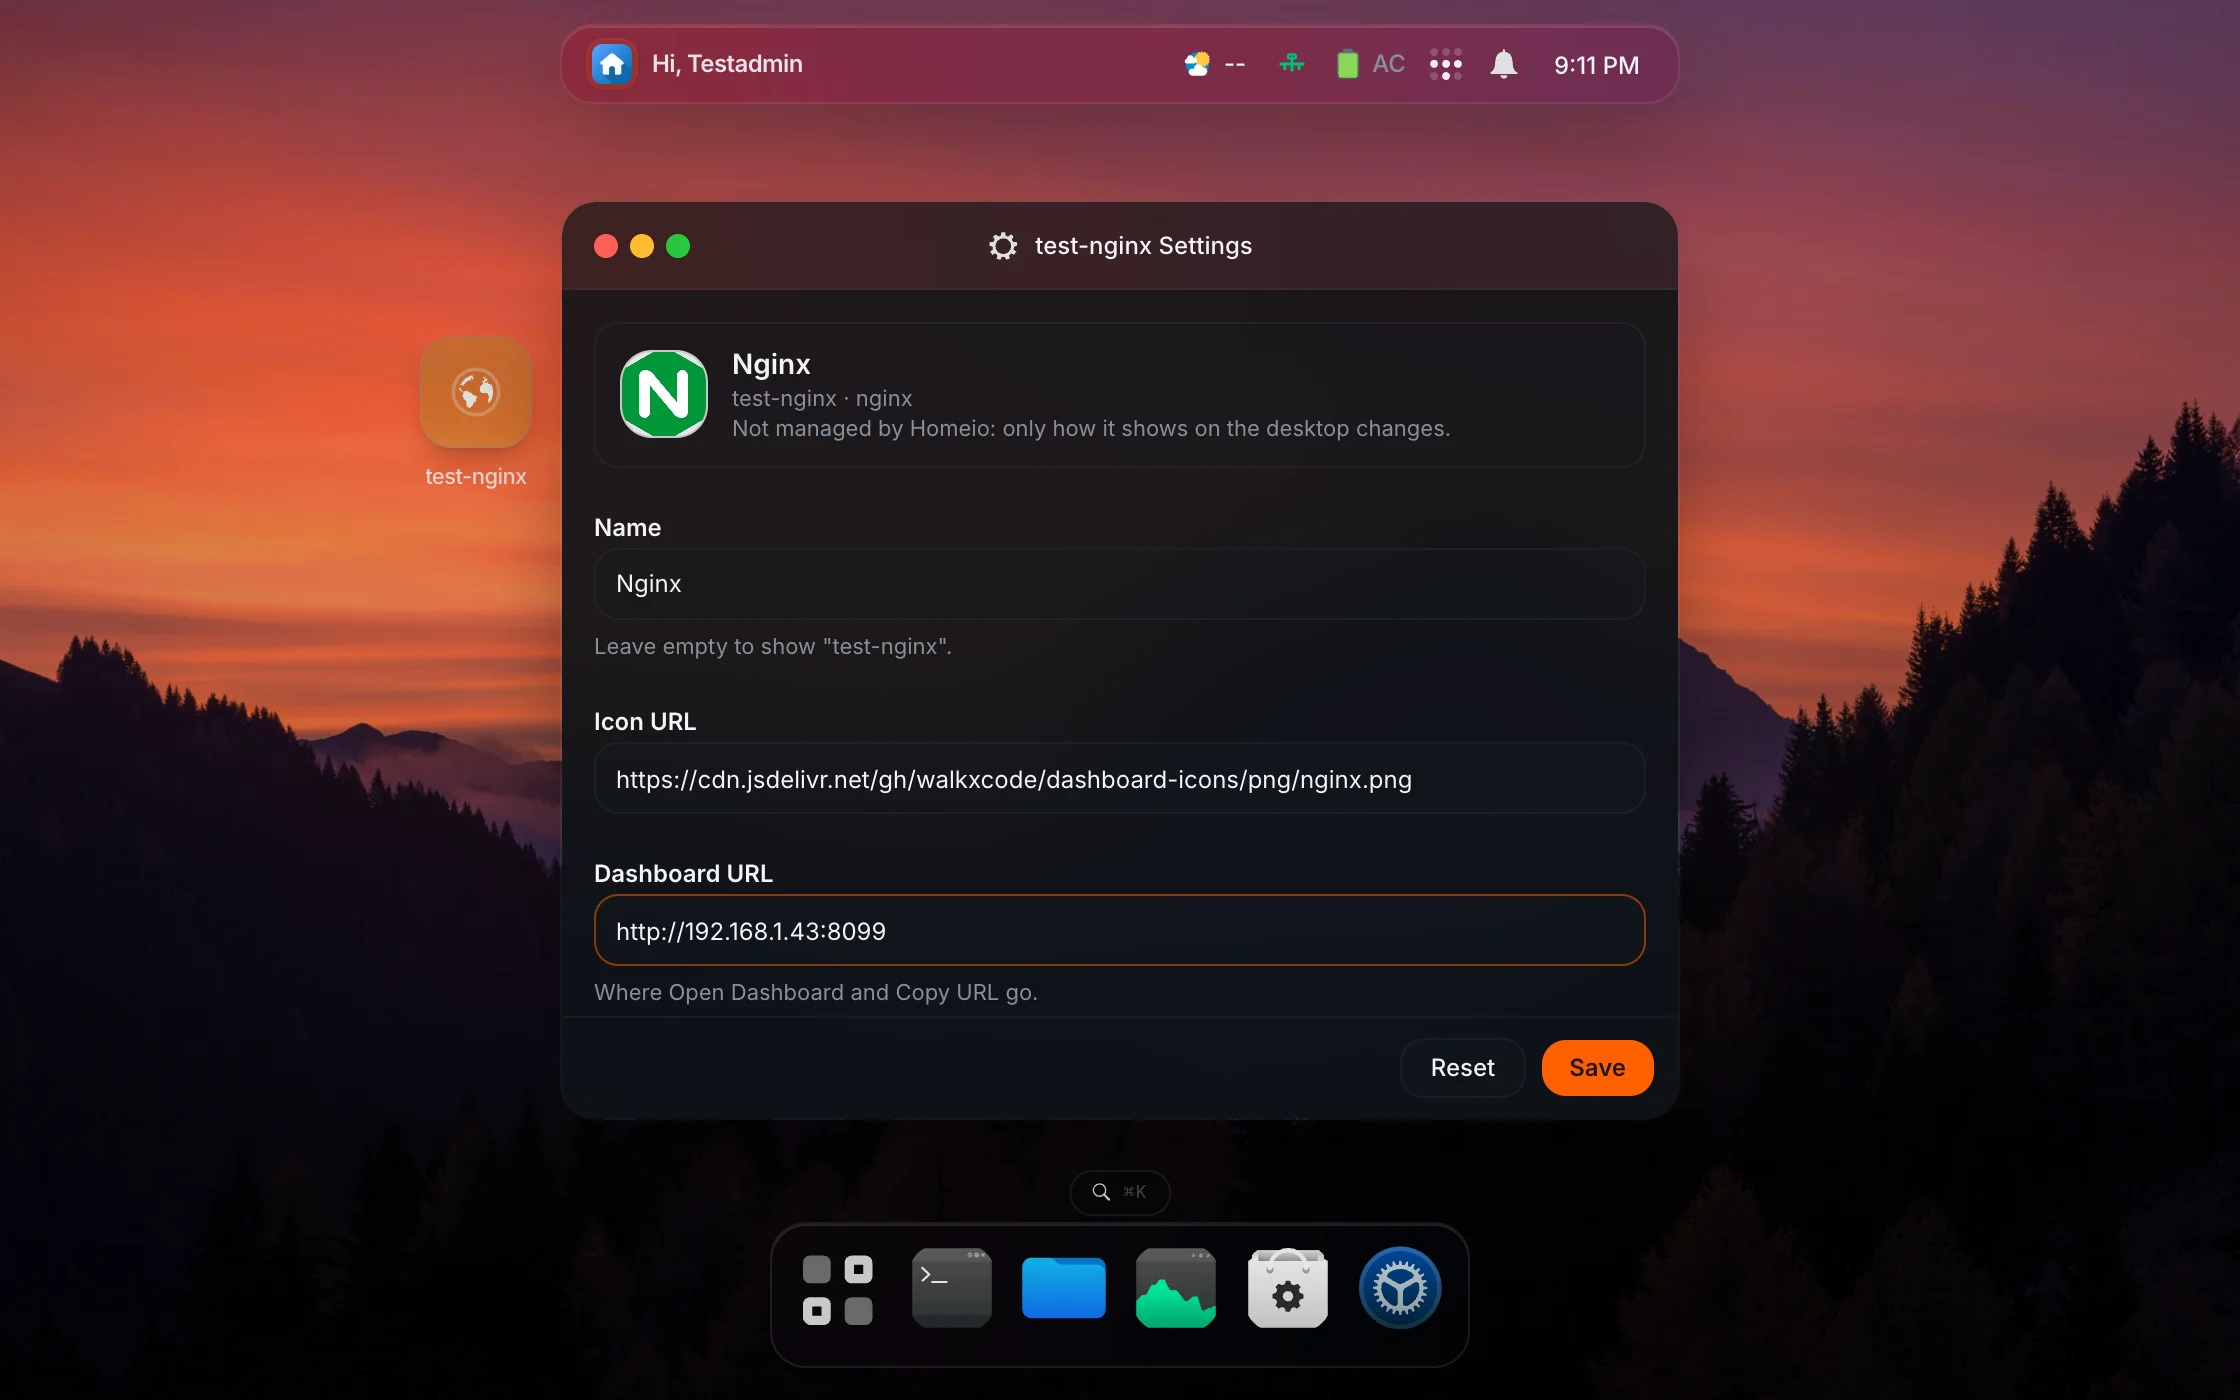2240x1400 pixels.
Task: Click the Homeio home icon in top bar
Action: [612, 64]
